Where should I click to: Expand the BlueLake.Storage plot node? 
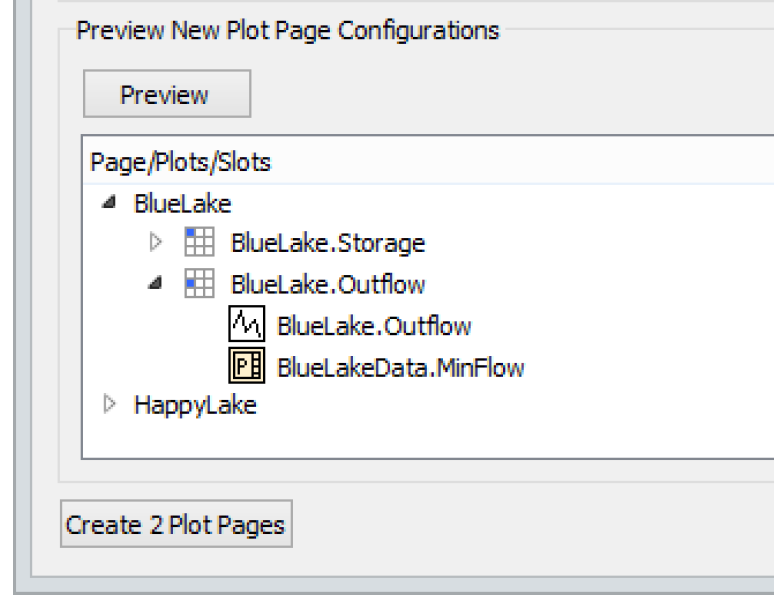(156, 242)
